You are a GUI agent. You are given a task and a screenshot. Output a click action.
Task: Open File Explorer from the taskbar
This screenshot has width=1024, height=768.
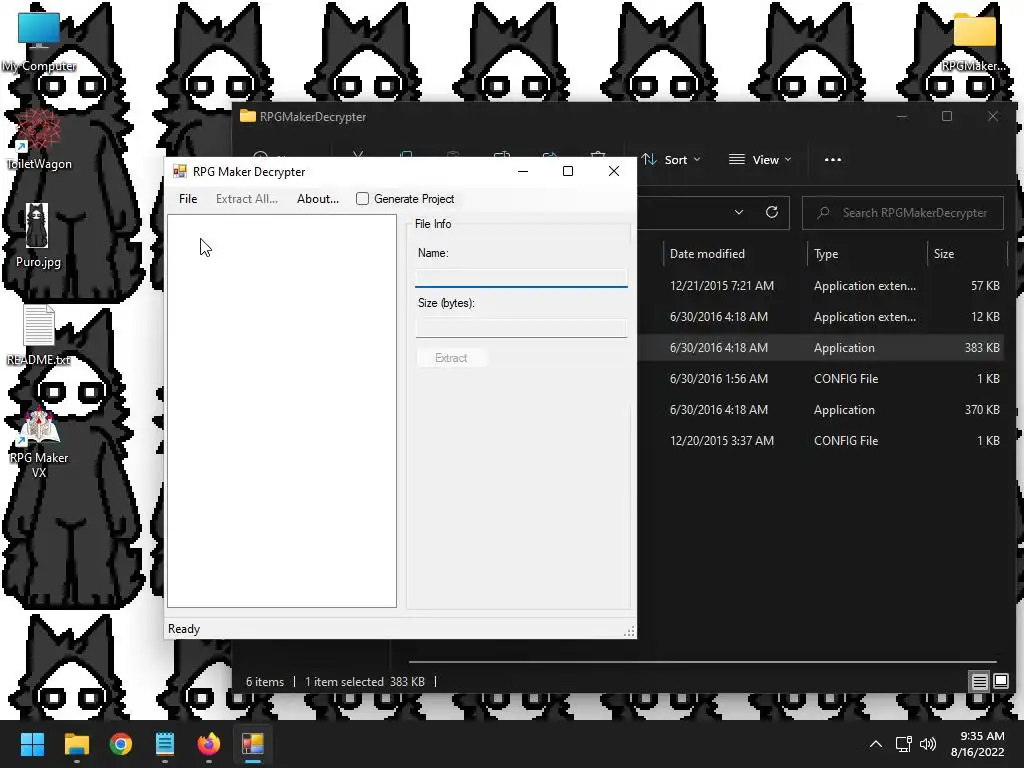[76, 744]
